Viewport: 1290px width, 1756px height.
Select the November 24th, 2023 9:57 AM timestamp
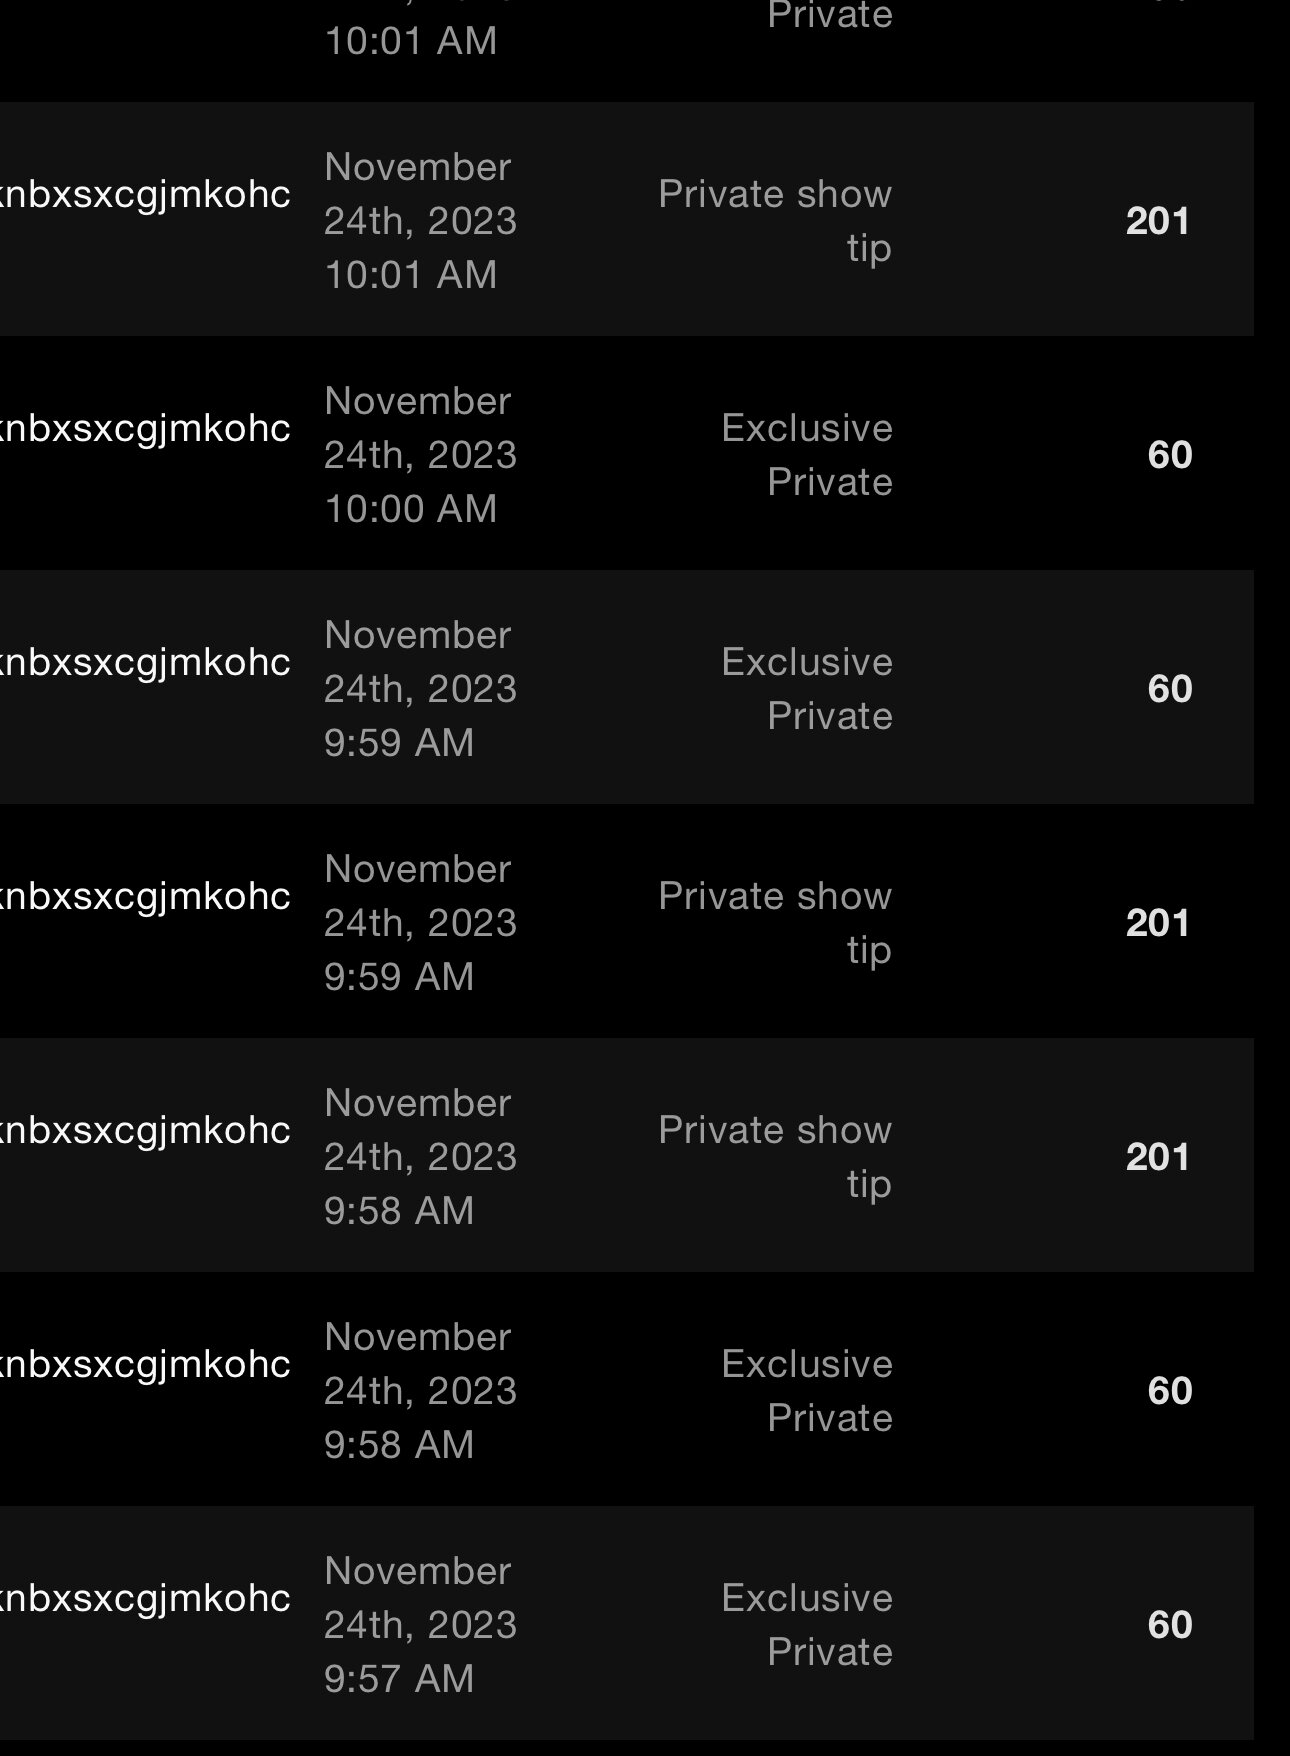(420, 1625)
